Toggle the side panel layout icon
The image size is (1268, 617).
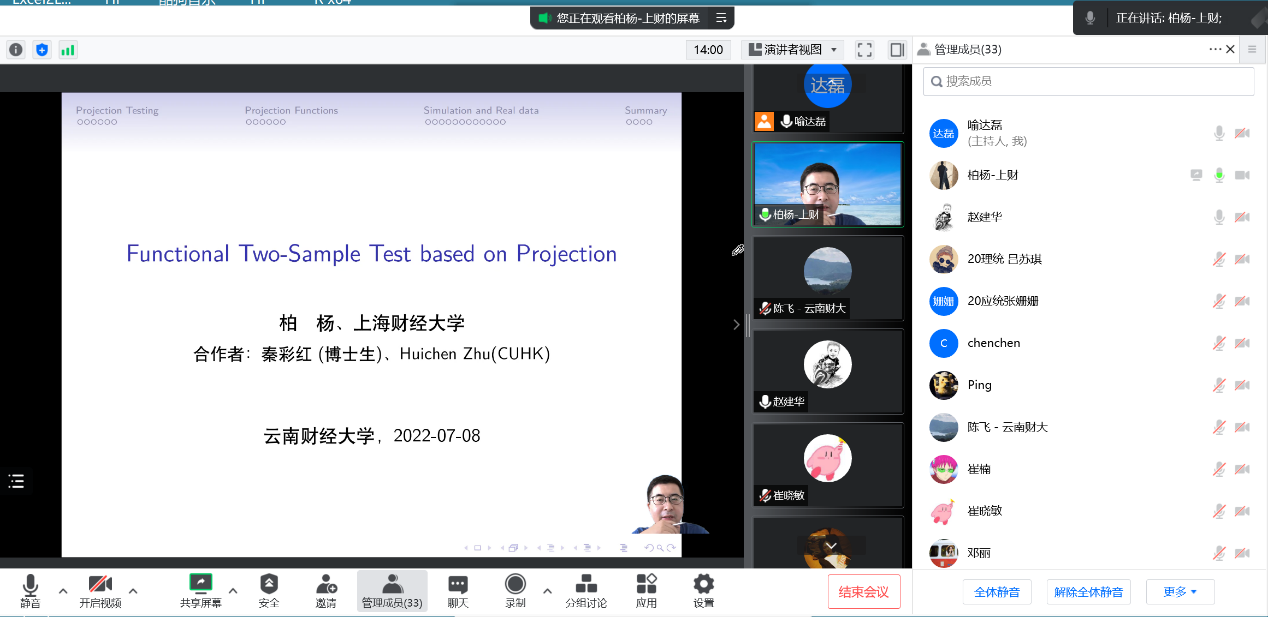coord(897,49)
